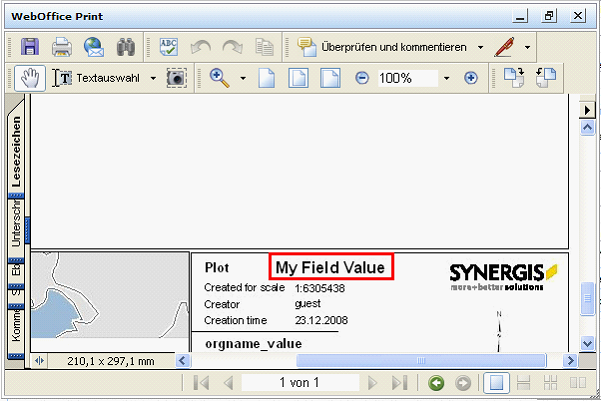Screen dimensions: 601x401
Task: Click the fit page icon
Action: 298,78
